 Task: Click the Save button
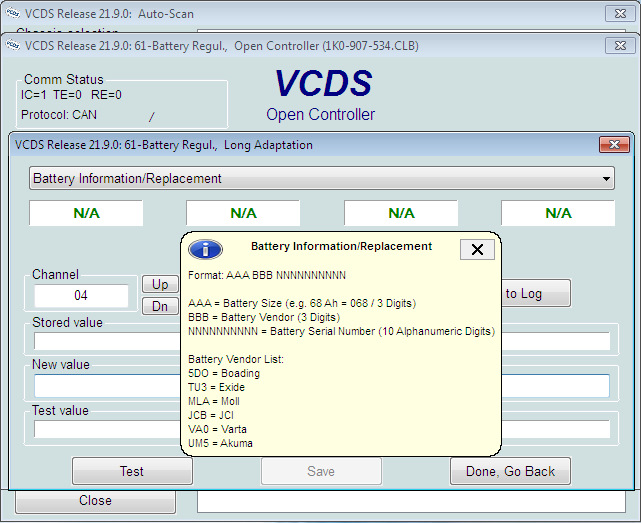coord(321,471)
